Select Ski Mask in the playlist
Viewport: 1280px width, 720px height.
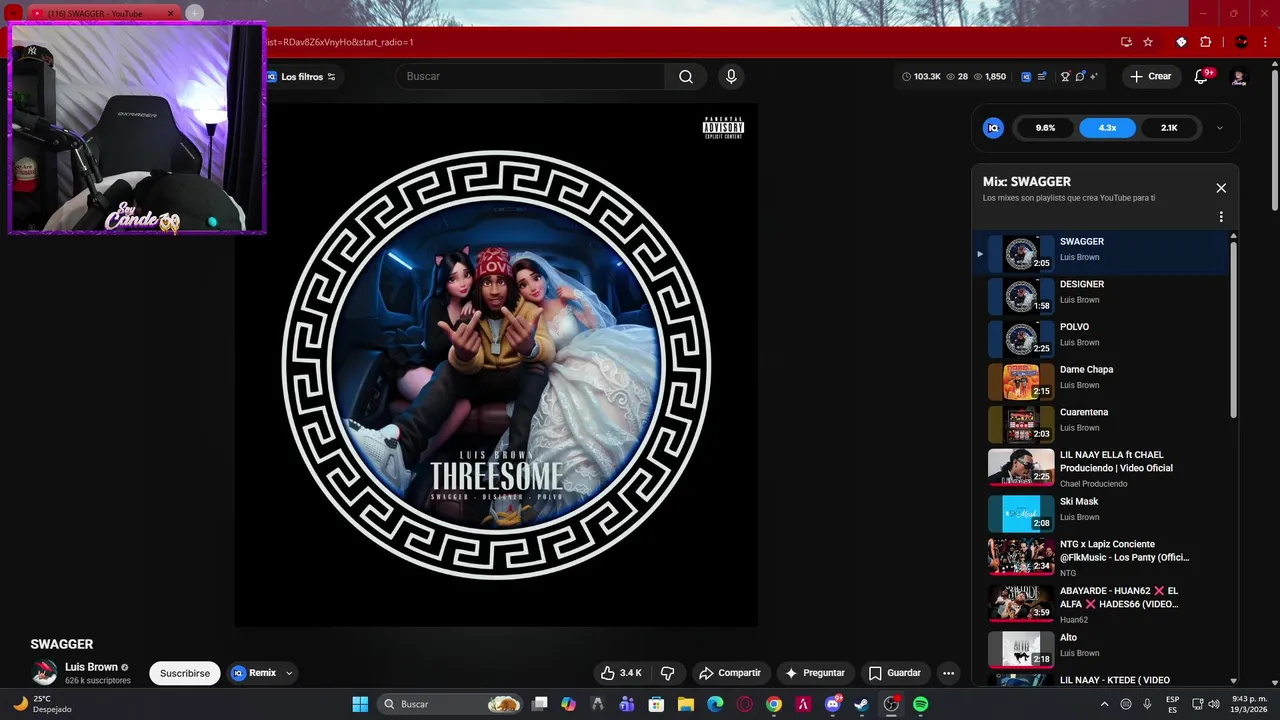(1100, 513)
